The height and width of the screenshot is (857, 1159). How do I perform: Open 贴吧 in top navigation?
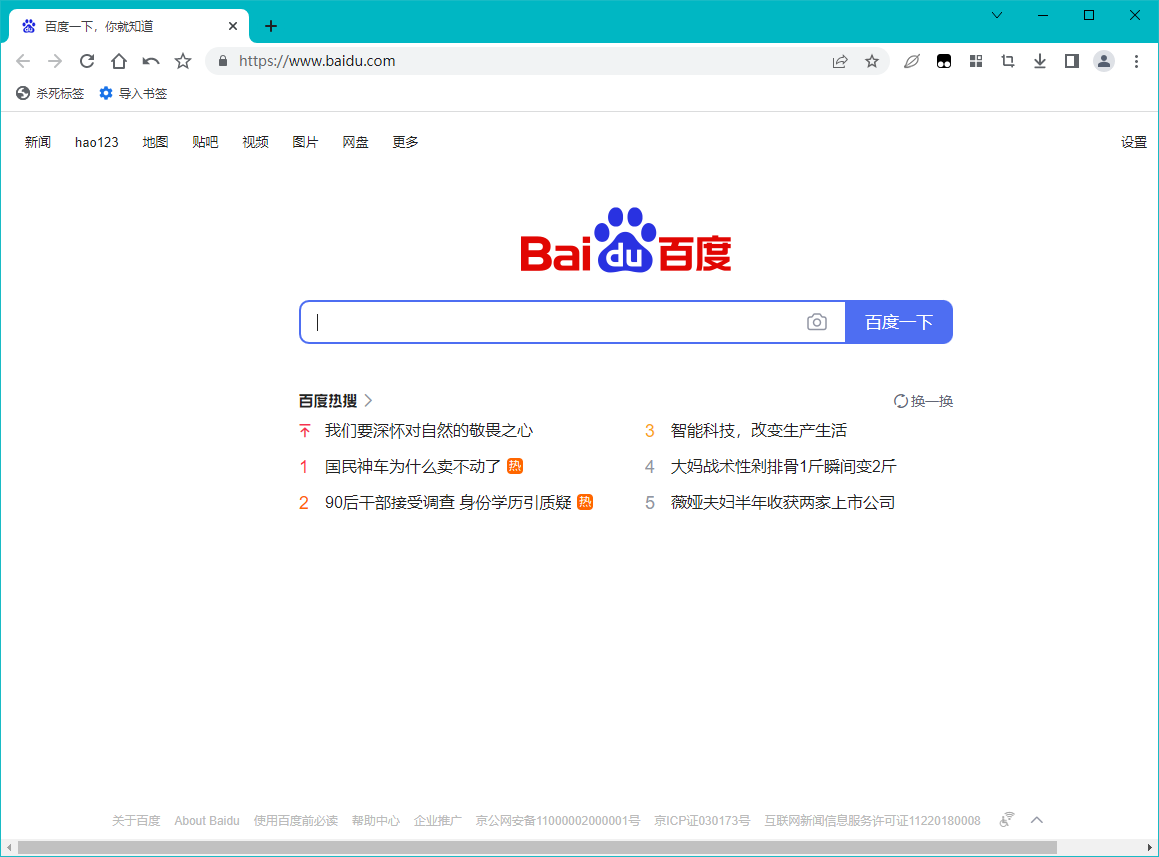tap(205, 142)
